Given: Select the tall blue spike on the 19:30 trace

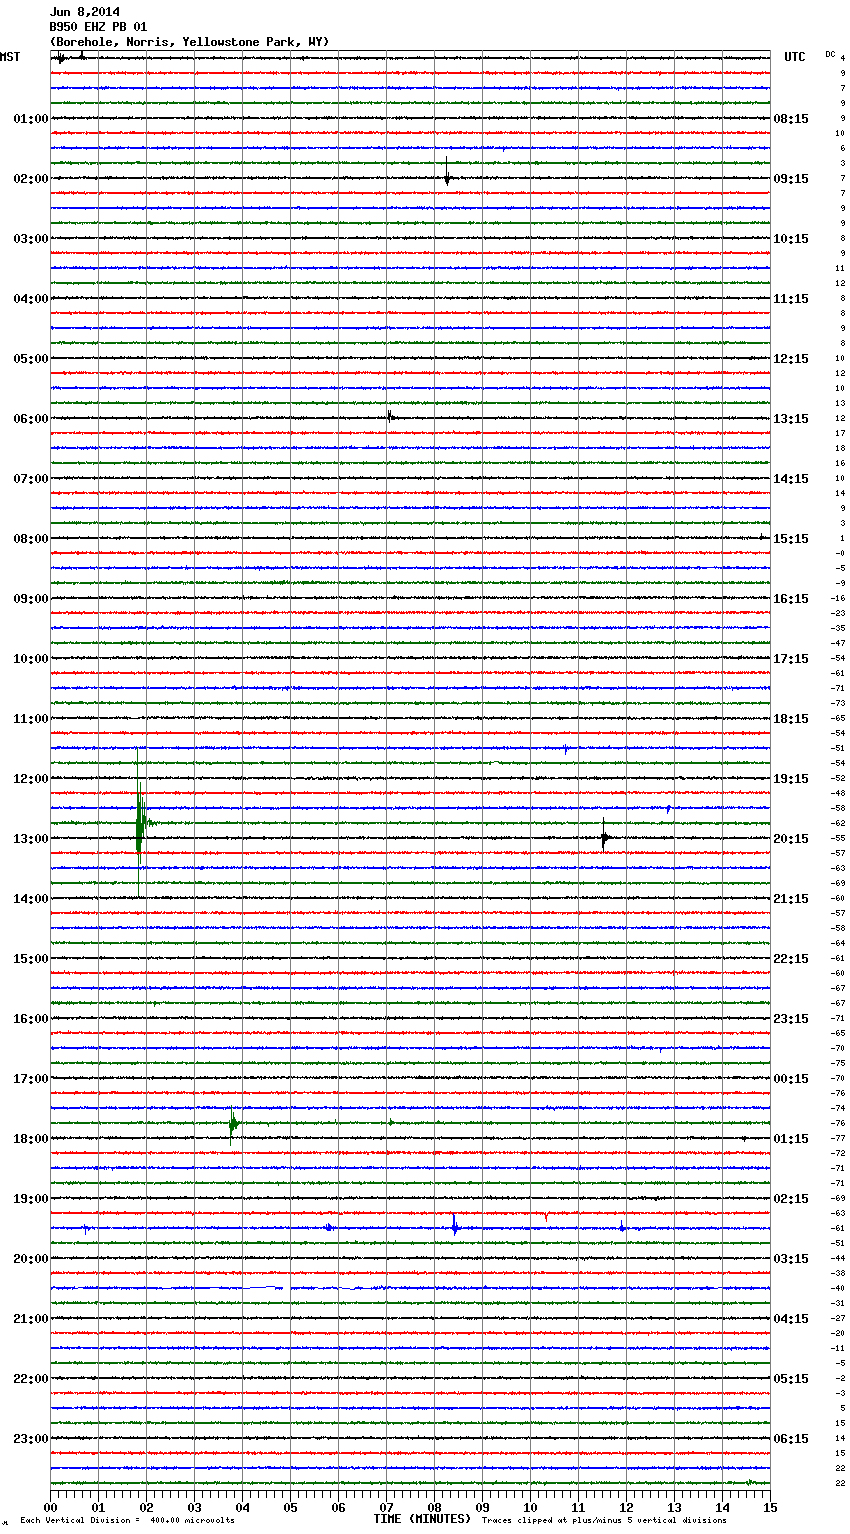Looking at the screenshot, I should pyautogui.click(x=455, y=1226).
